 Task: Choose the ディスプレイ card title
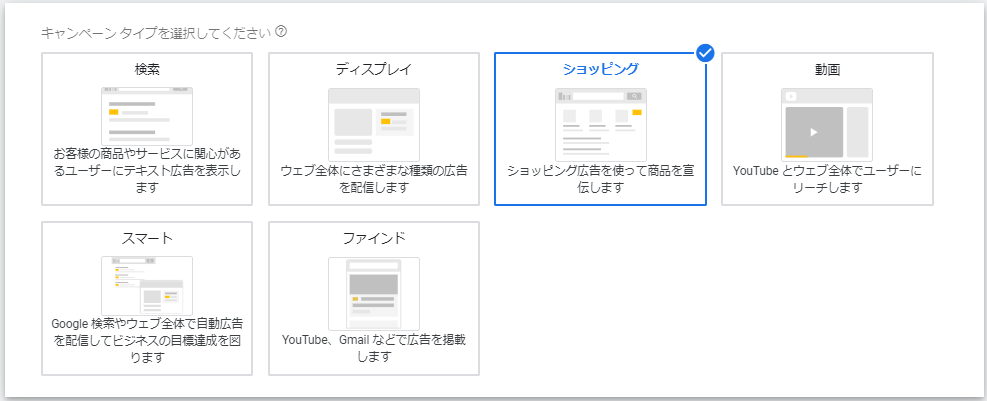374,69
